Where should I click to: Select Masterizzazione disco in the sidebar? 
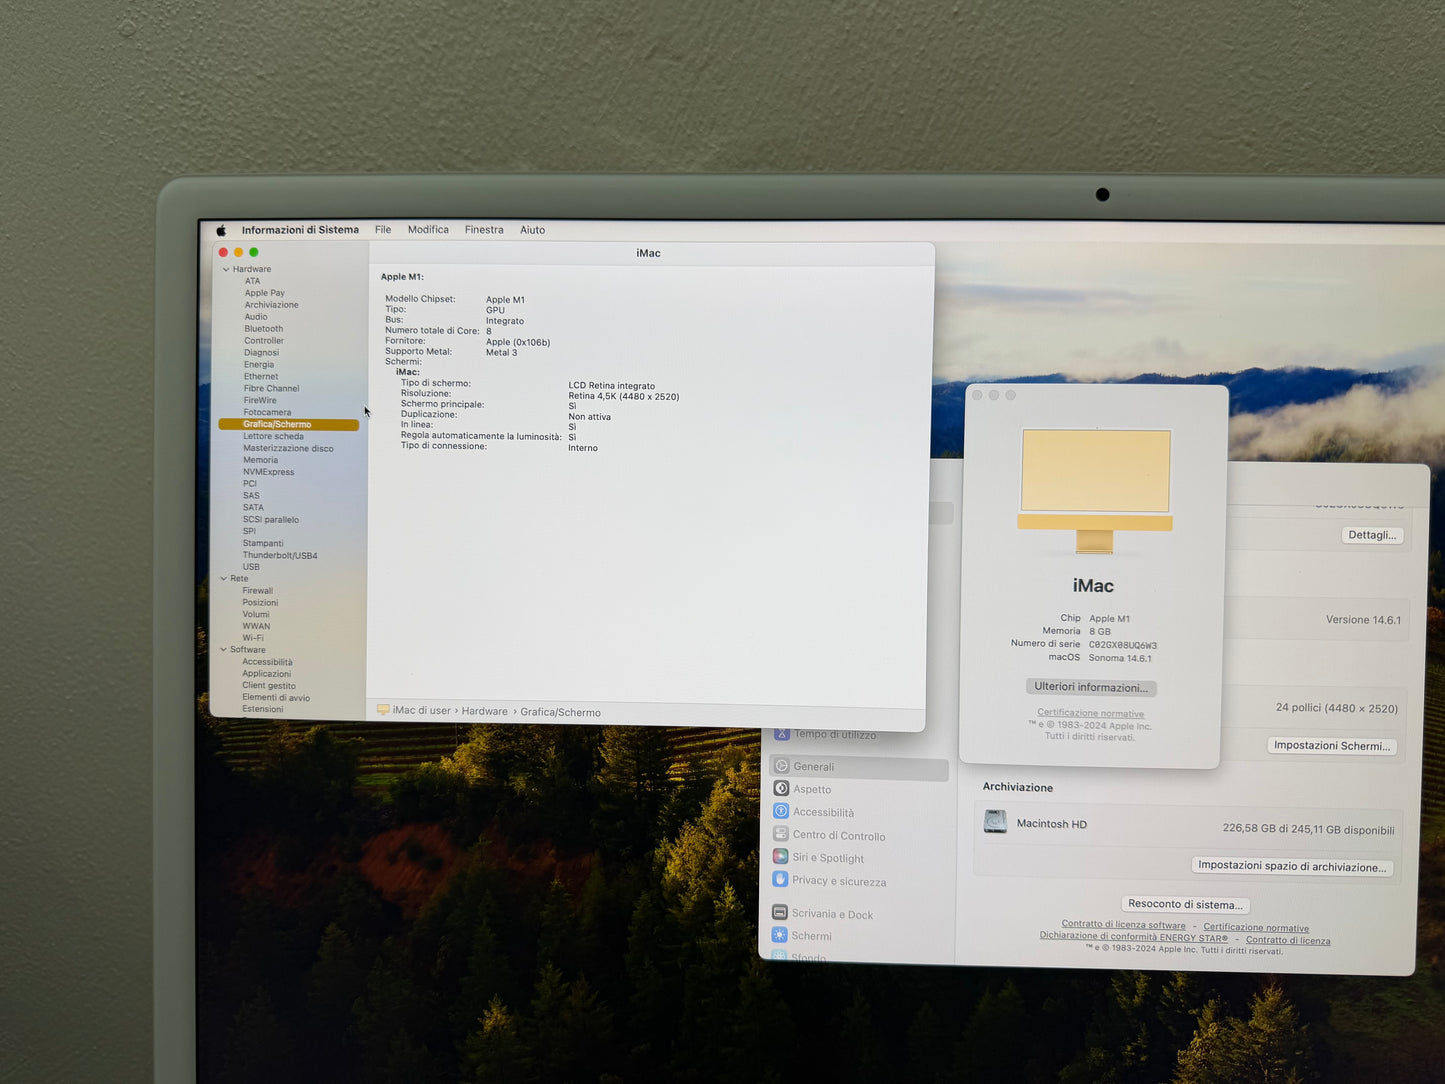288,448
